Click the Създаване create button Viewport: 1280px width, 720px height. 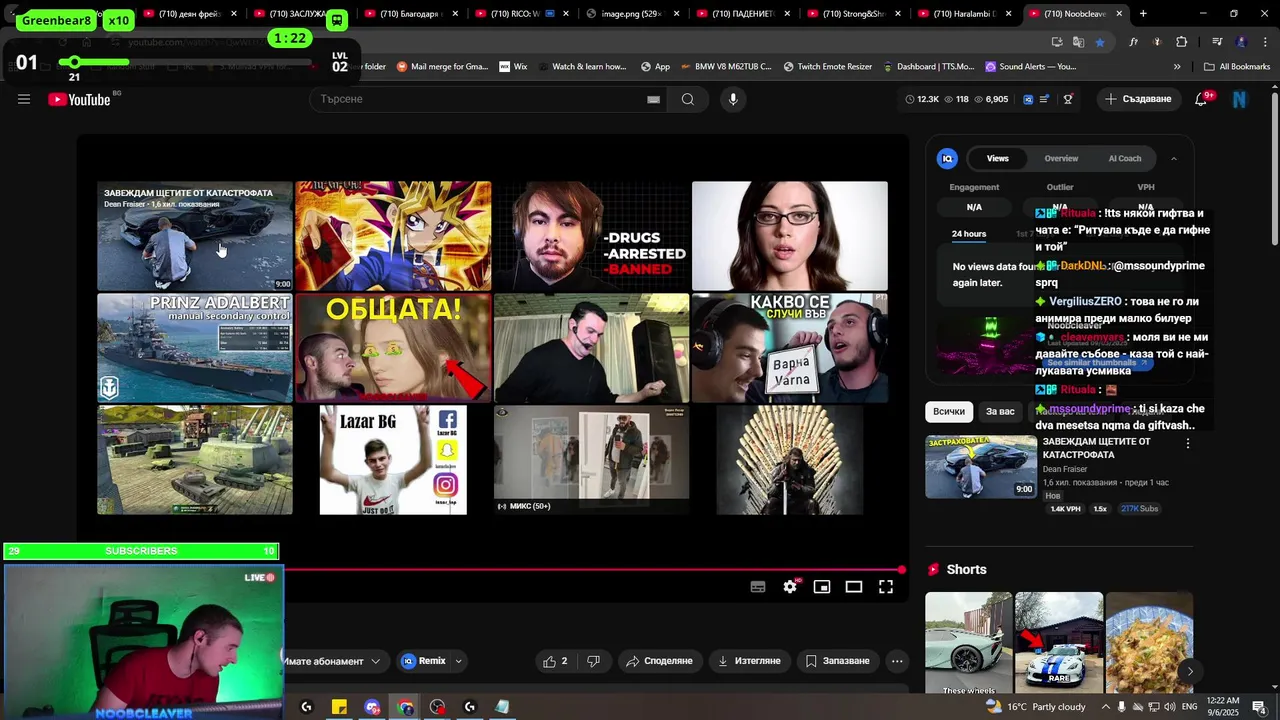coord(1138,99)
